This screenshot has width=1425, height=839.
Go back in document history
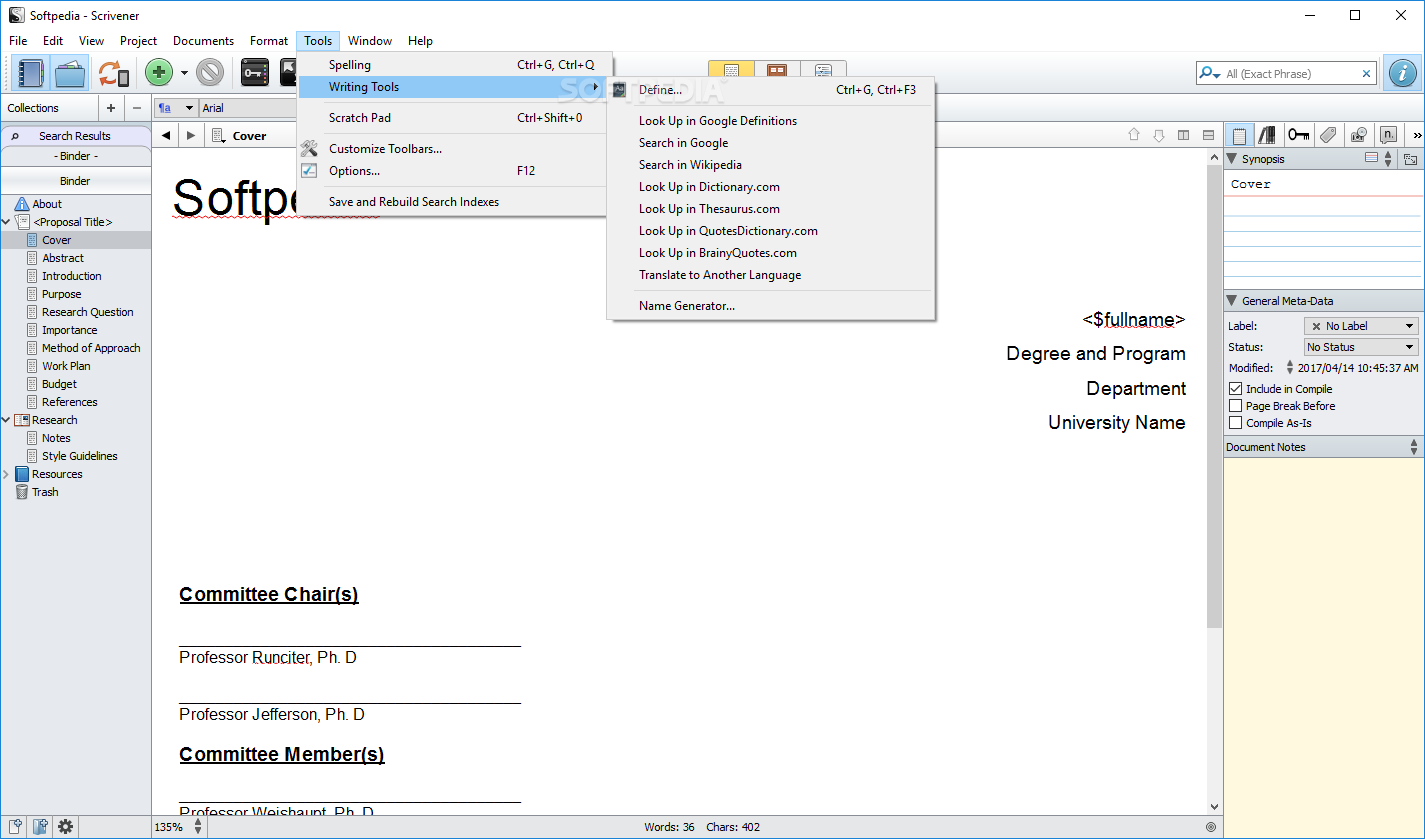click(166, 135)
